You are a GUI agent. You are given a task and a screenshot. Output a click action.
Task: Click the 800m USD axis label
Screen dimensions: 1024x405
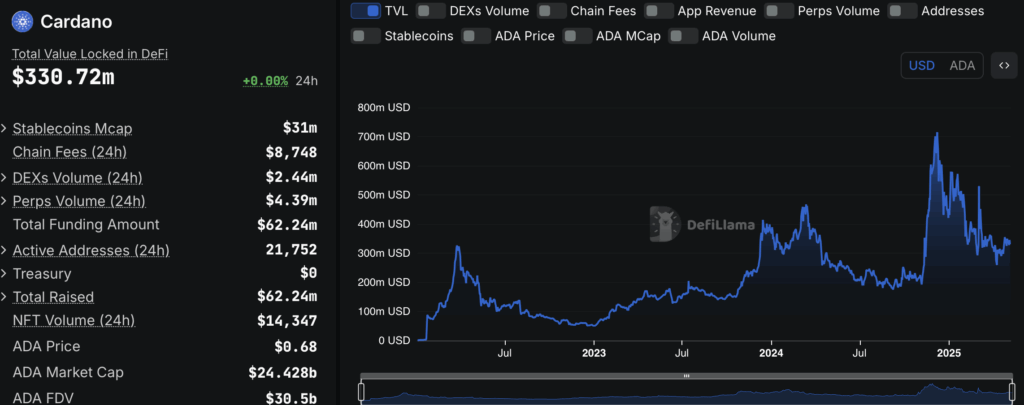[x=384, y=107]
